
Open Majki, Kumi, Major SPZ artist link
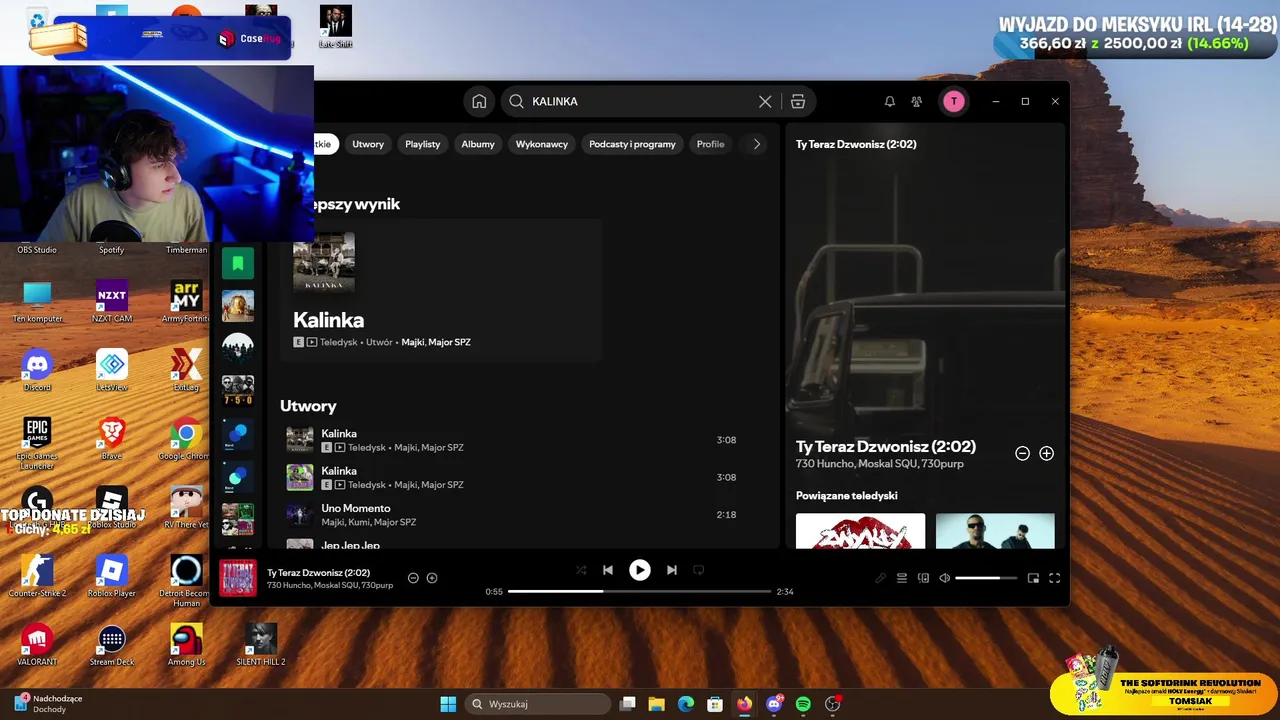[368, 522]
